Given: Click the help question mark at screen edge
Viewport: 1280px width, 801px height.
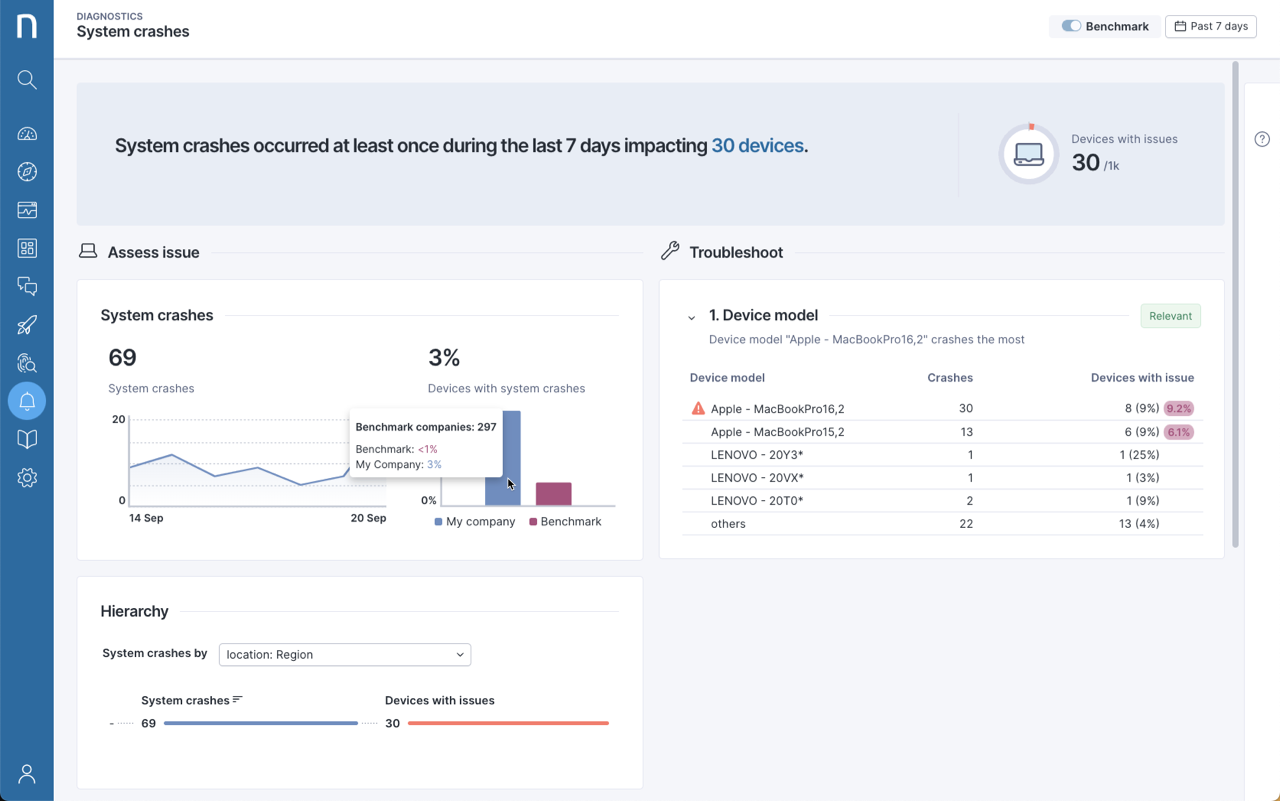Looking at the screenshot, I should (1262, 139).
